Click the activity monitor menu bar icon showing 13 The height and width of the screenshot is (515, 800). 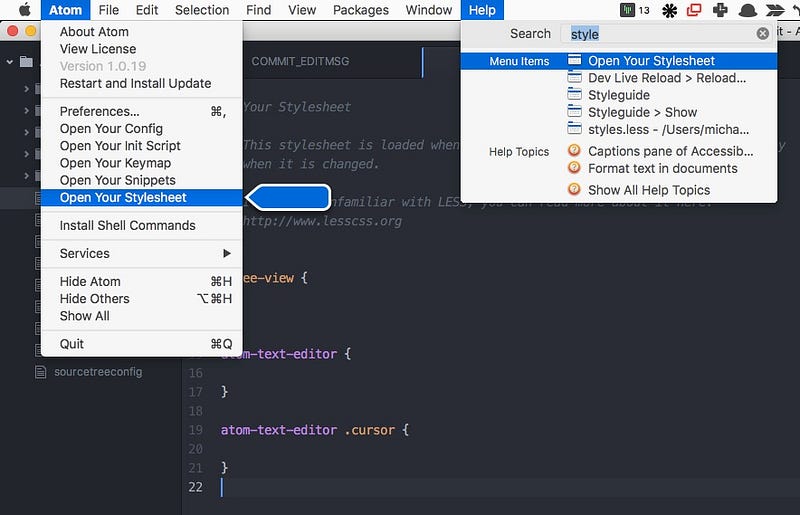click(635, 10)
